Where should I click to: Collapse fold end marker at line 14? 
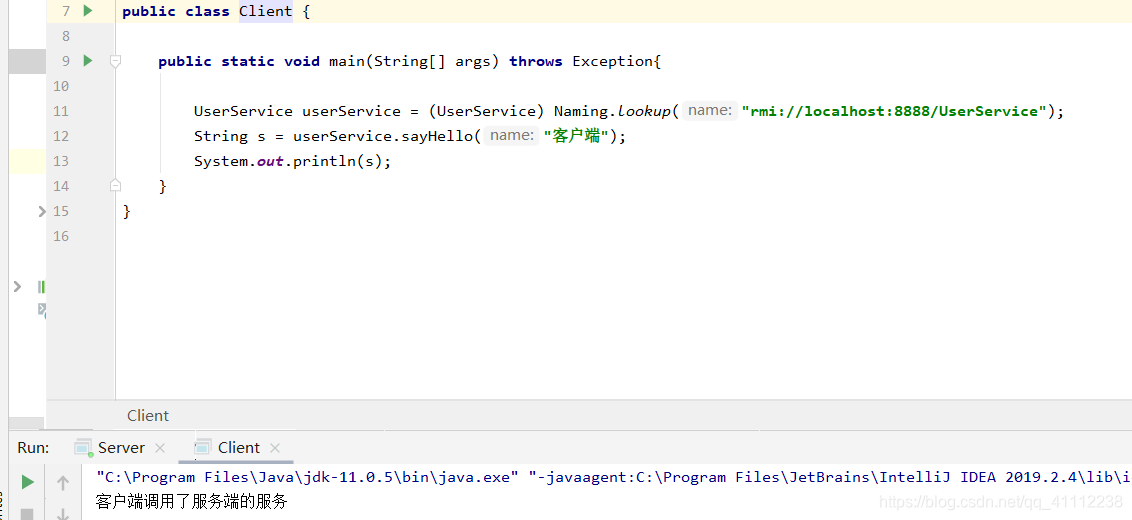[115, 186]
